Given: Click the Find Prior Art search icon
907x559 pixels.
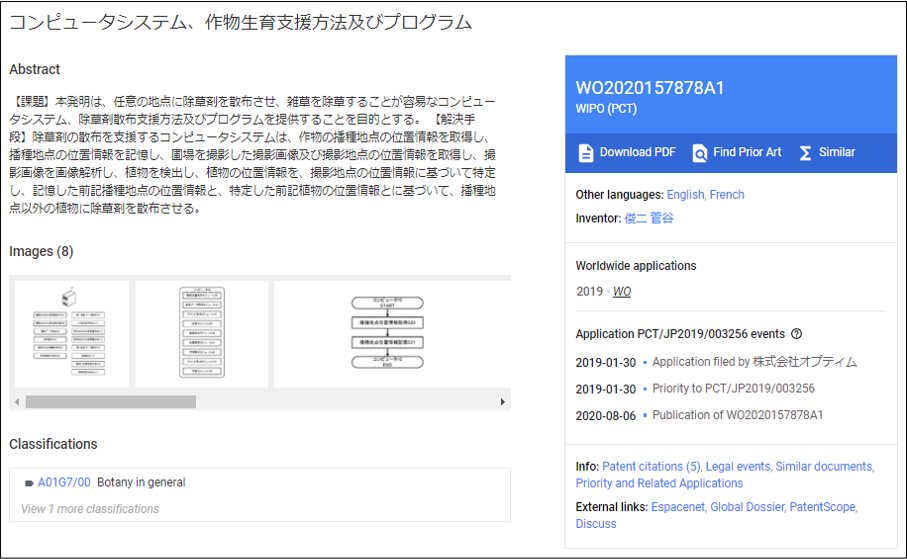Looking at the screenshot, I should (x=699, y=153).
